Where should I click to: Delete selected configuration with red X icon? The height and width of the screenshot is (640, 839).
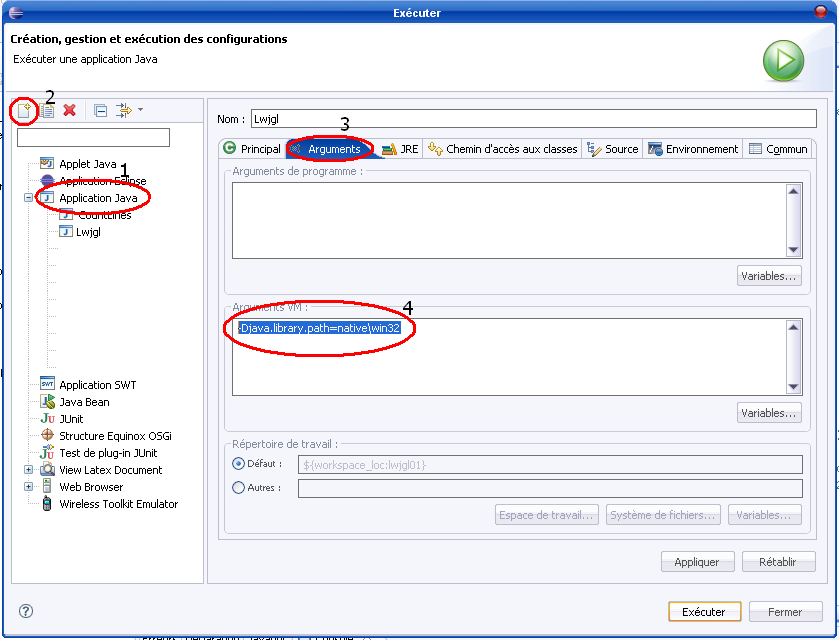pyautogui.click(x=70, y=110)
